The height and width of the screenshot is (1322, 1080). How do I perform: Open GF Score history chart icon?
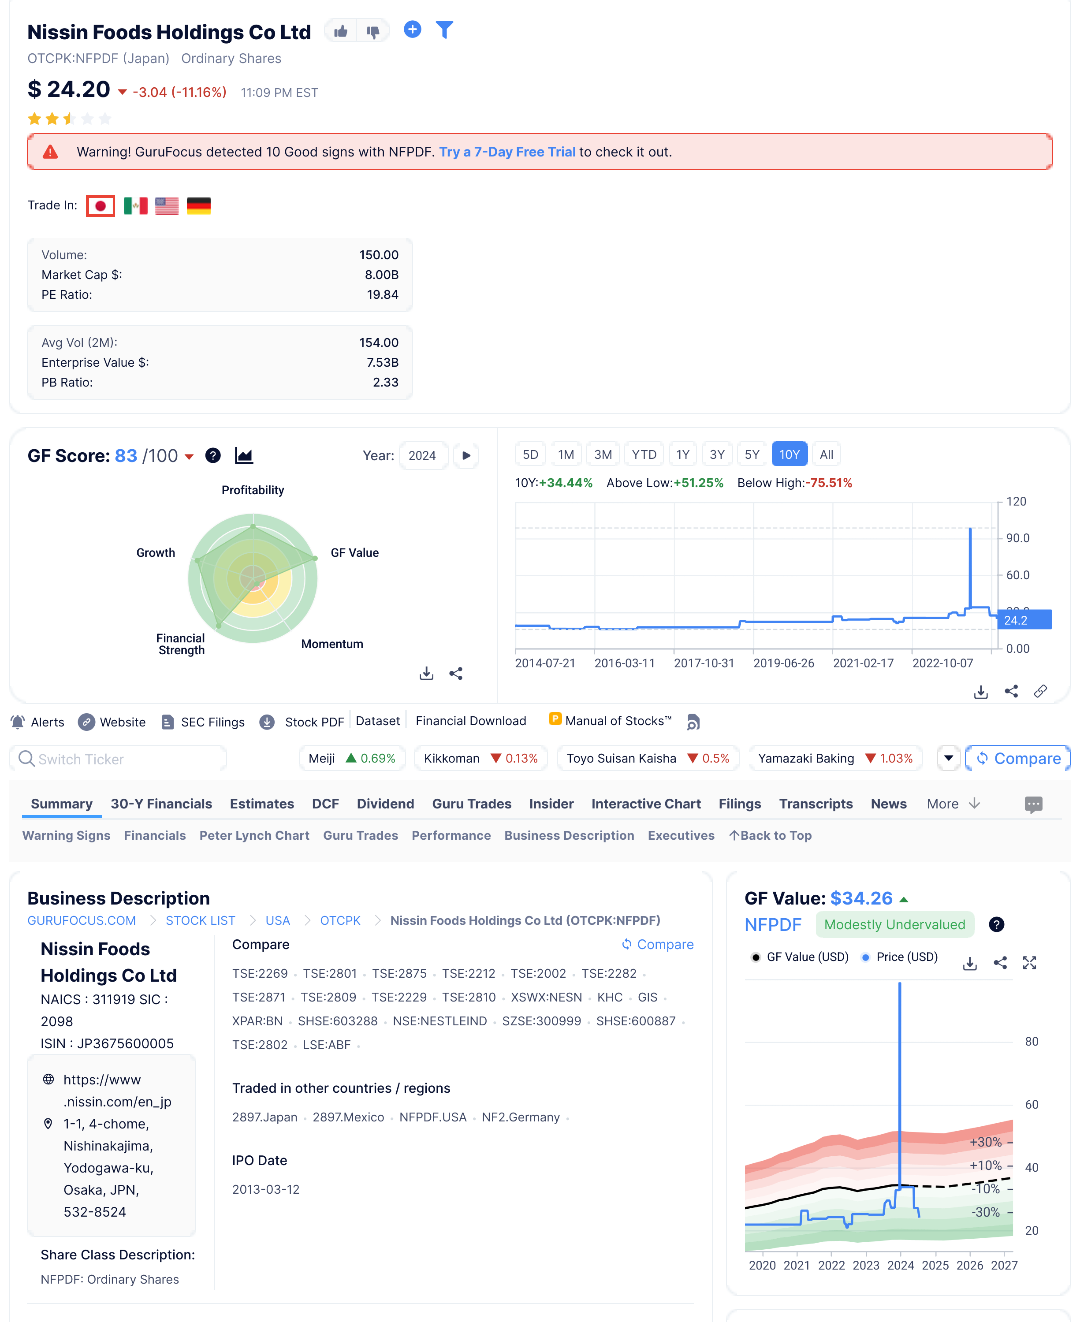(244, 456)
